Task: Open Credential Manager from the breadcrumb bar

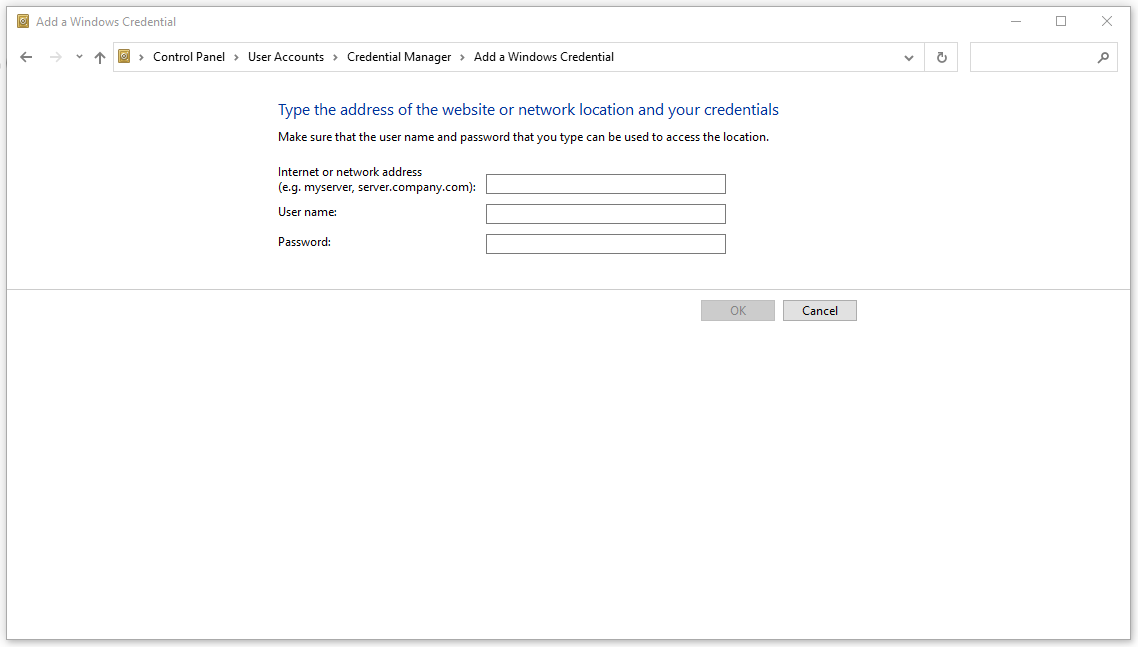Action: (x=399, y=57)
